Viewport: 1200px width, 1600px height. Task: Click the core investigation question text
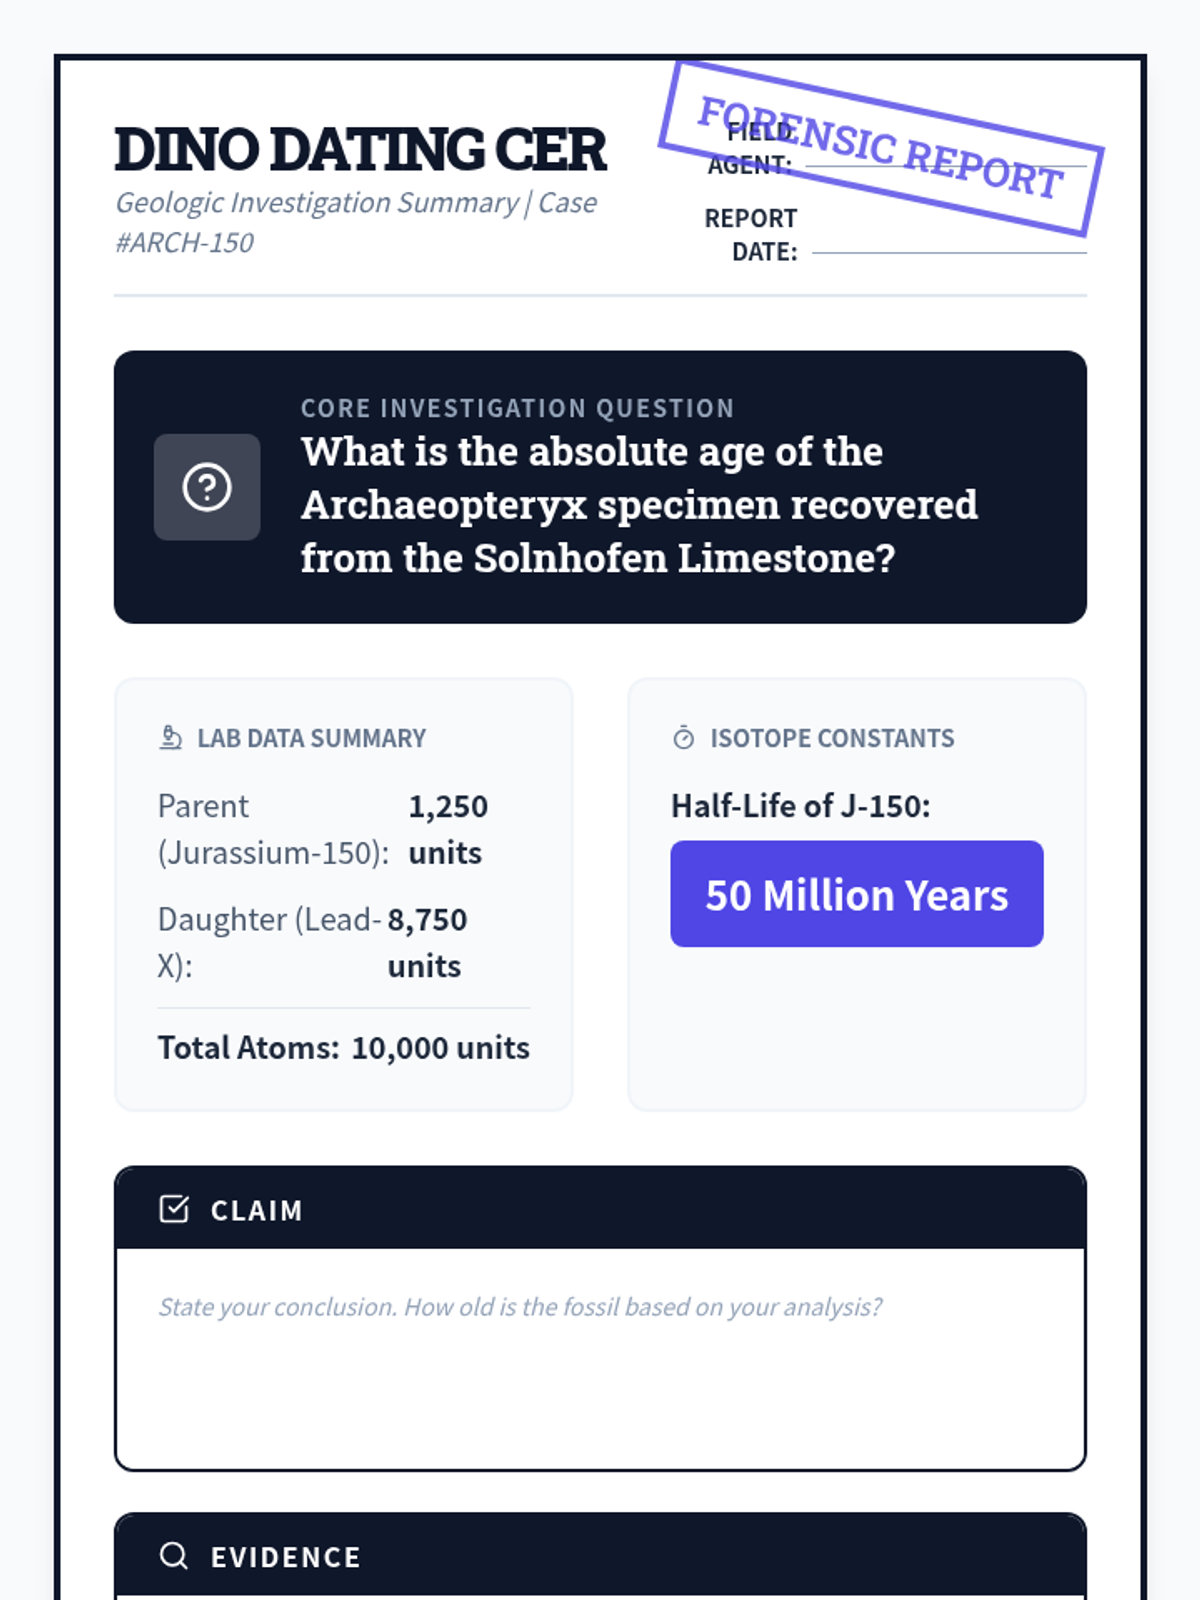tap(638, 504)
